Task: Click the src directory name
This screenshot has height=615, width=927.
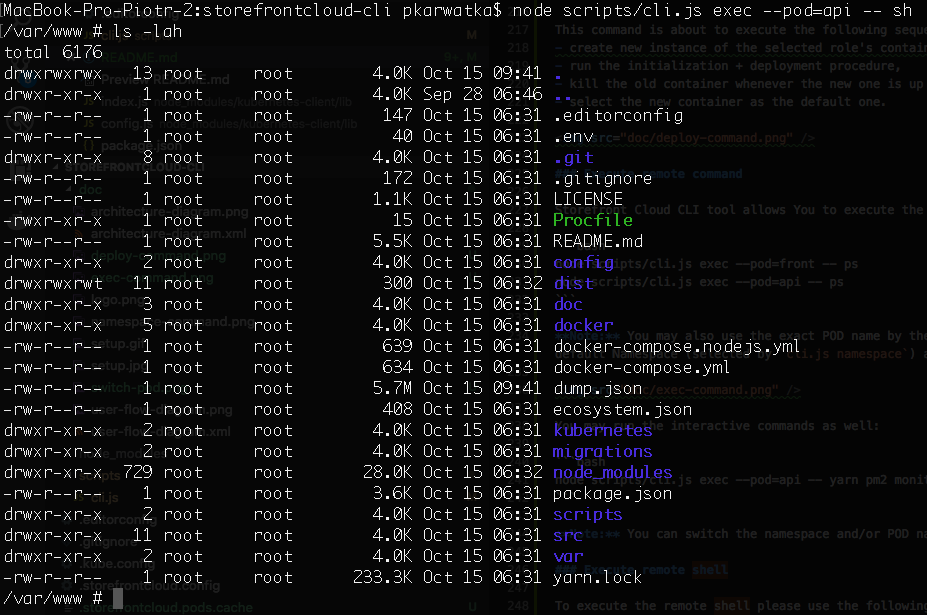Action: click(568, 535)
